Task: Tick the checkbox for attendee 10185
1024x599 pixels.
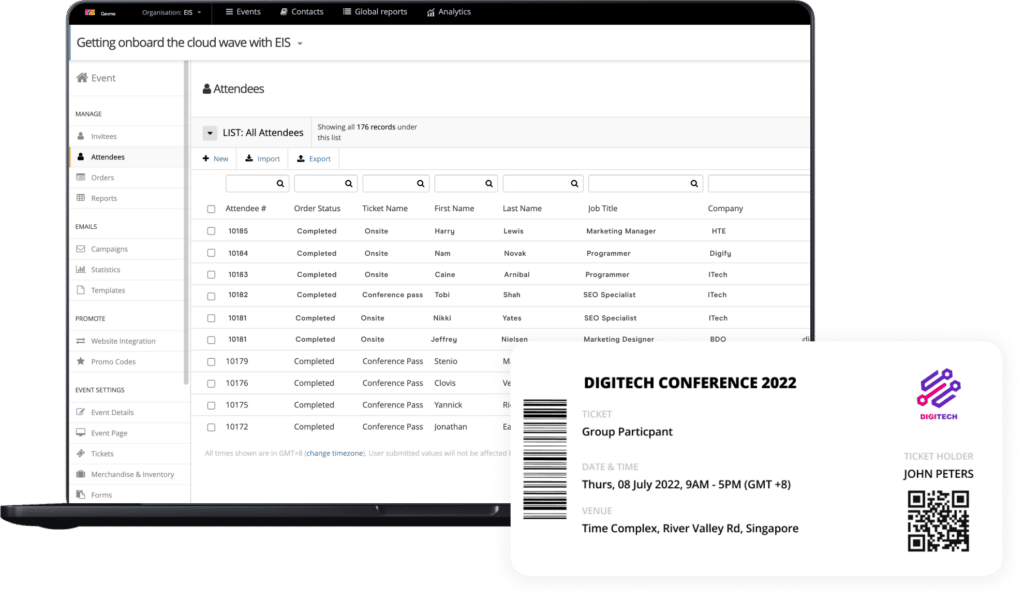Action: 211,231
